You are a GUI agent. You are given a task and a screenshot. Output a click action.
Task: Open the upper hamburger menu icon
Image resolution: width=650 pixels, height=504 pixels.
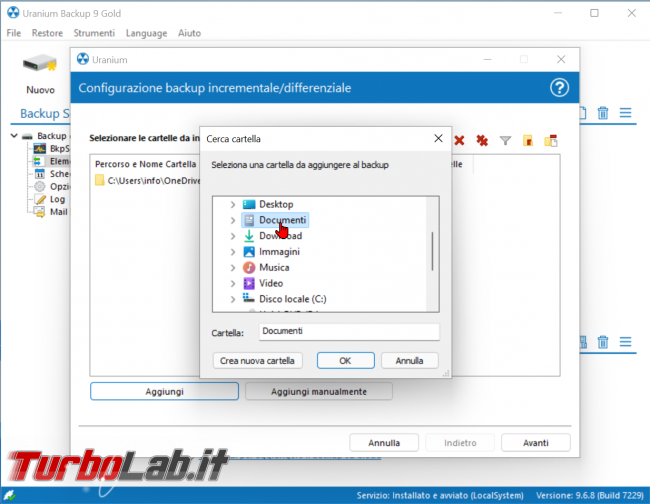pyautogui.click(x=626, y=113)
